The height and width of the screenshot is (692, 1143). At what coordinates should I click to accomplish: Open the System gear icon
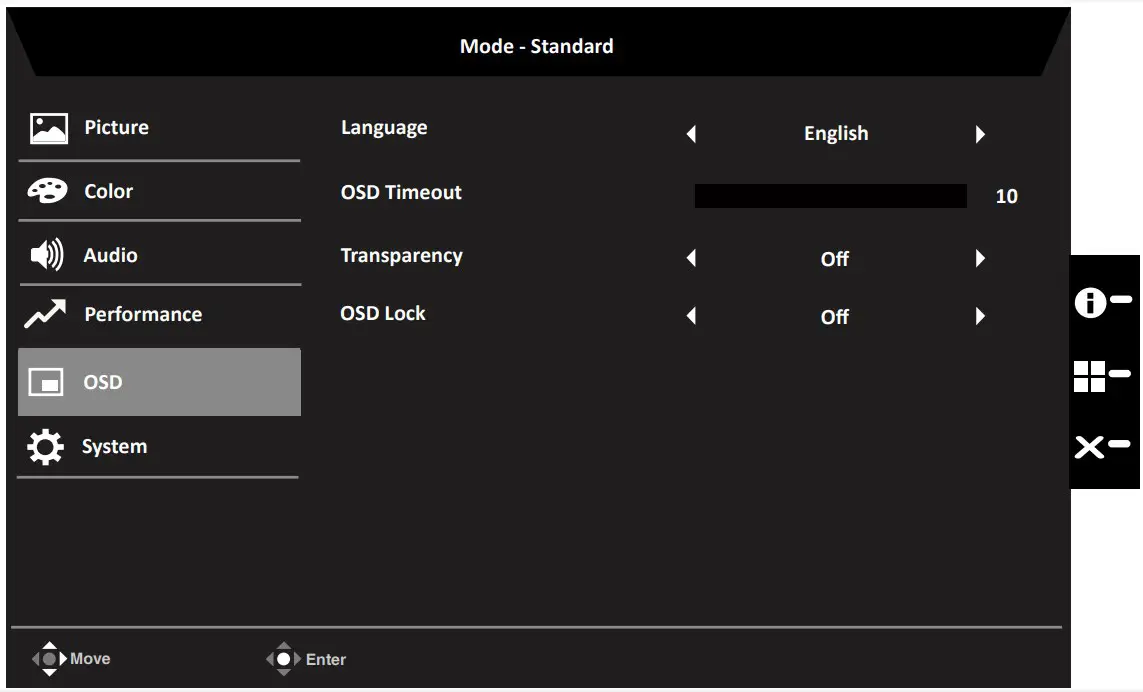coord(45,446)
